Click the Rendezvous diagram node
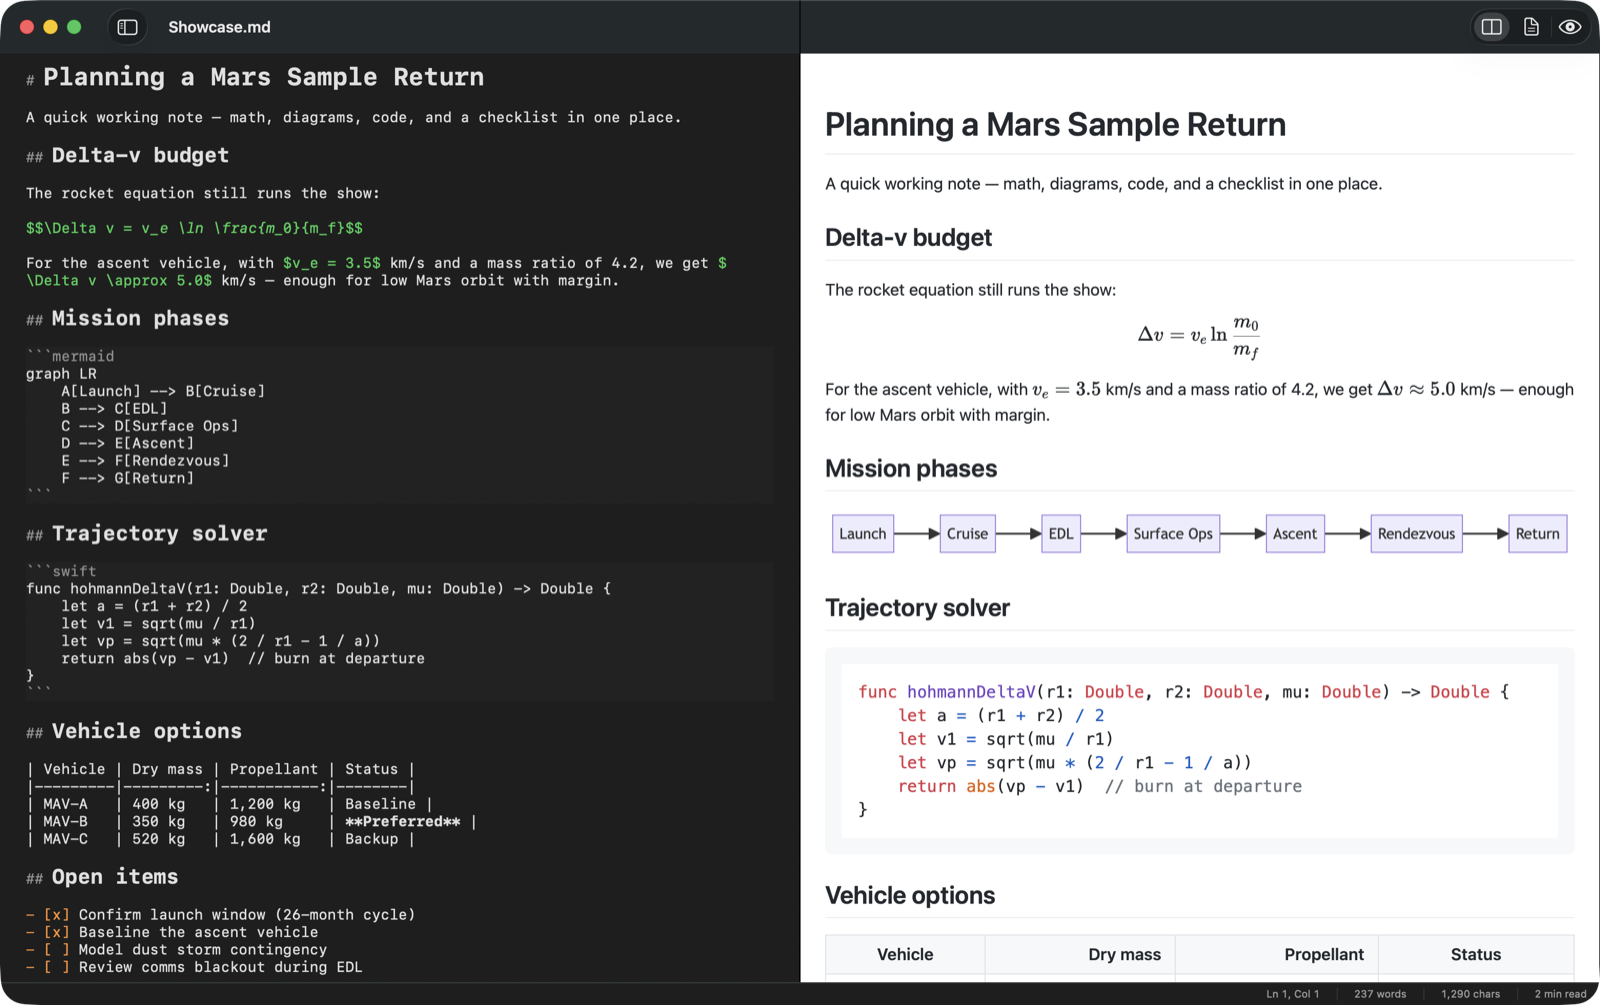 coord(1416,534)
